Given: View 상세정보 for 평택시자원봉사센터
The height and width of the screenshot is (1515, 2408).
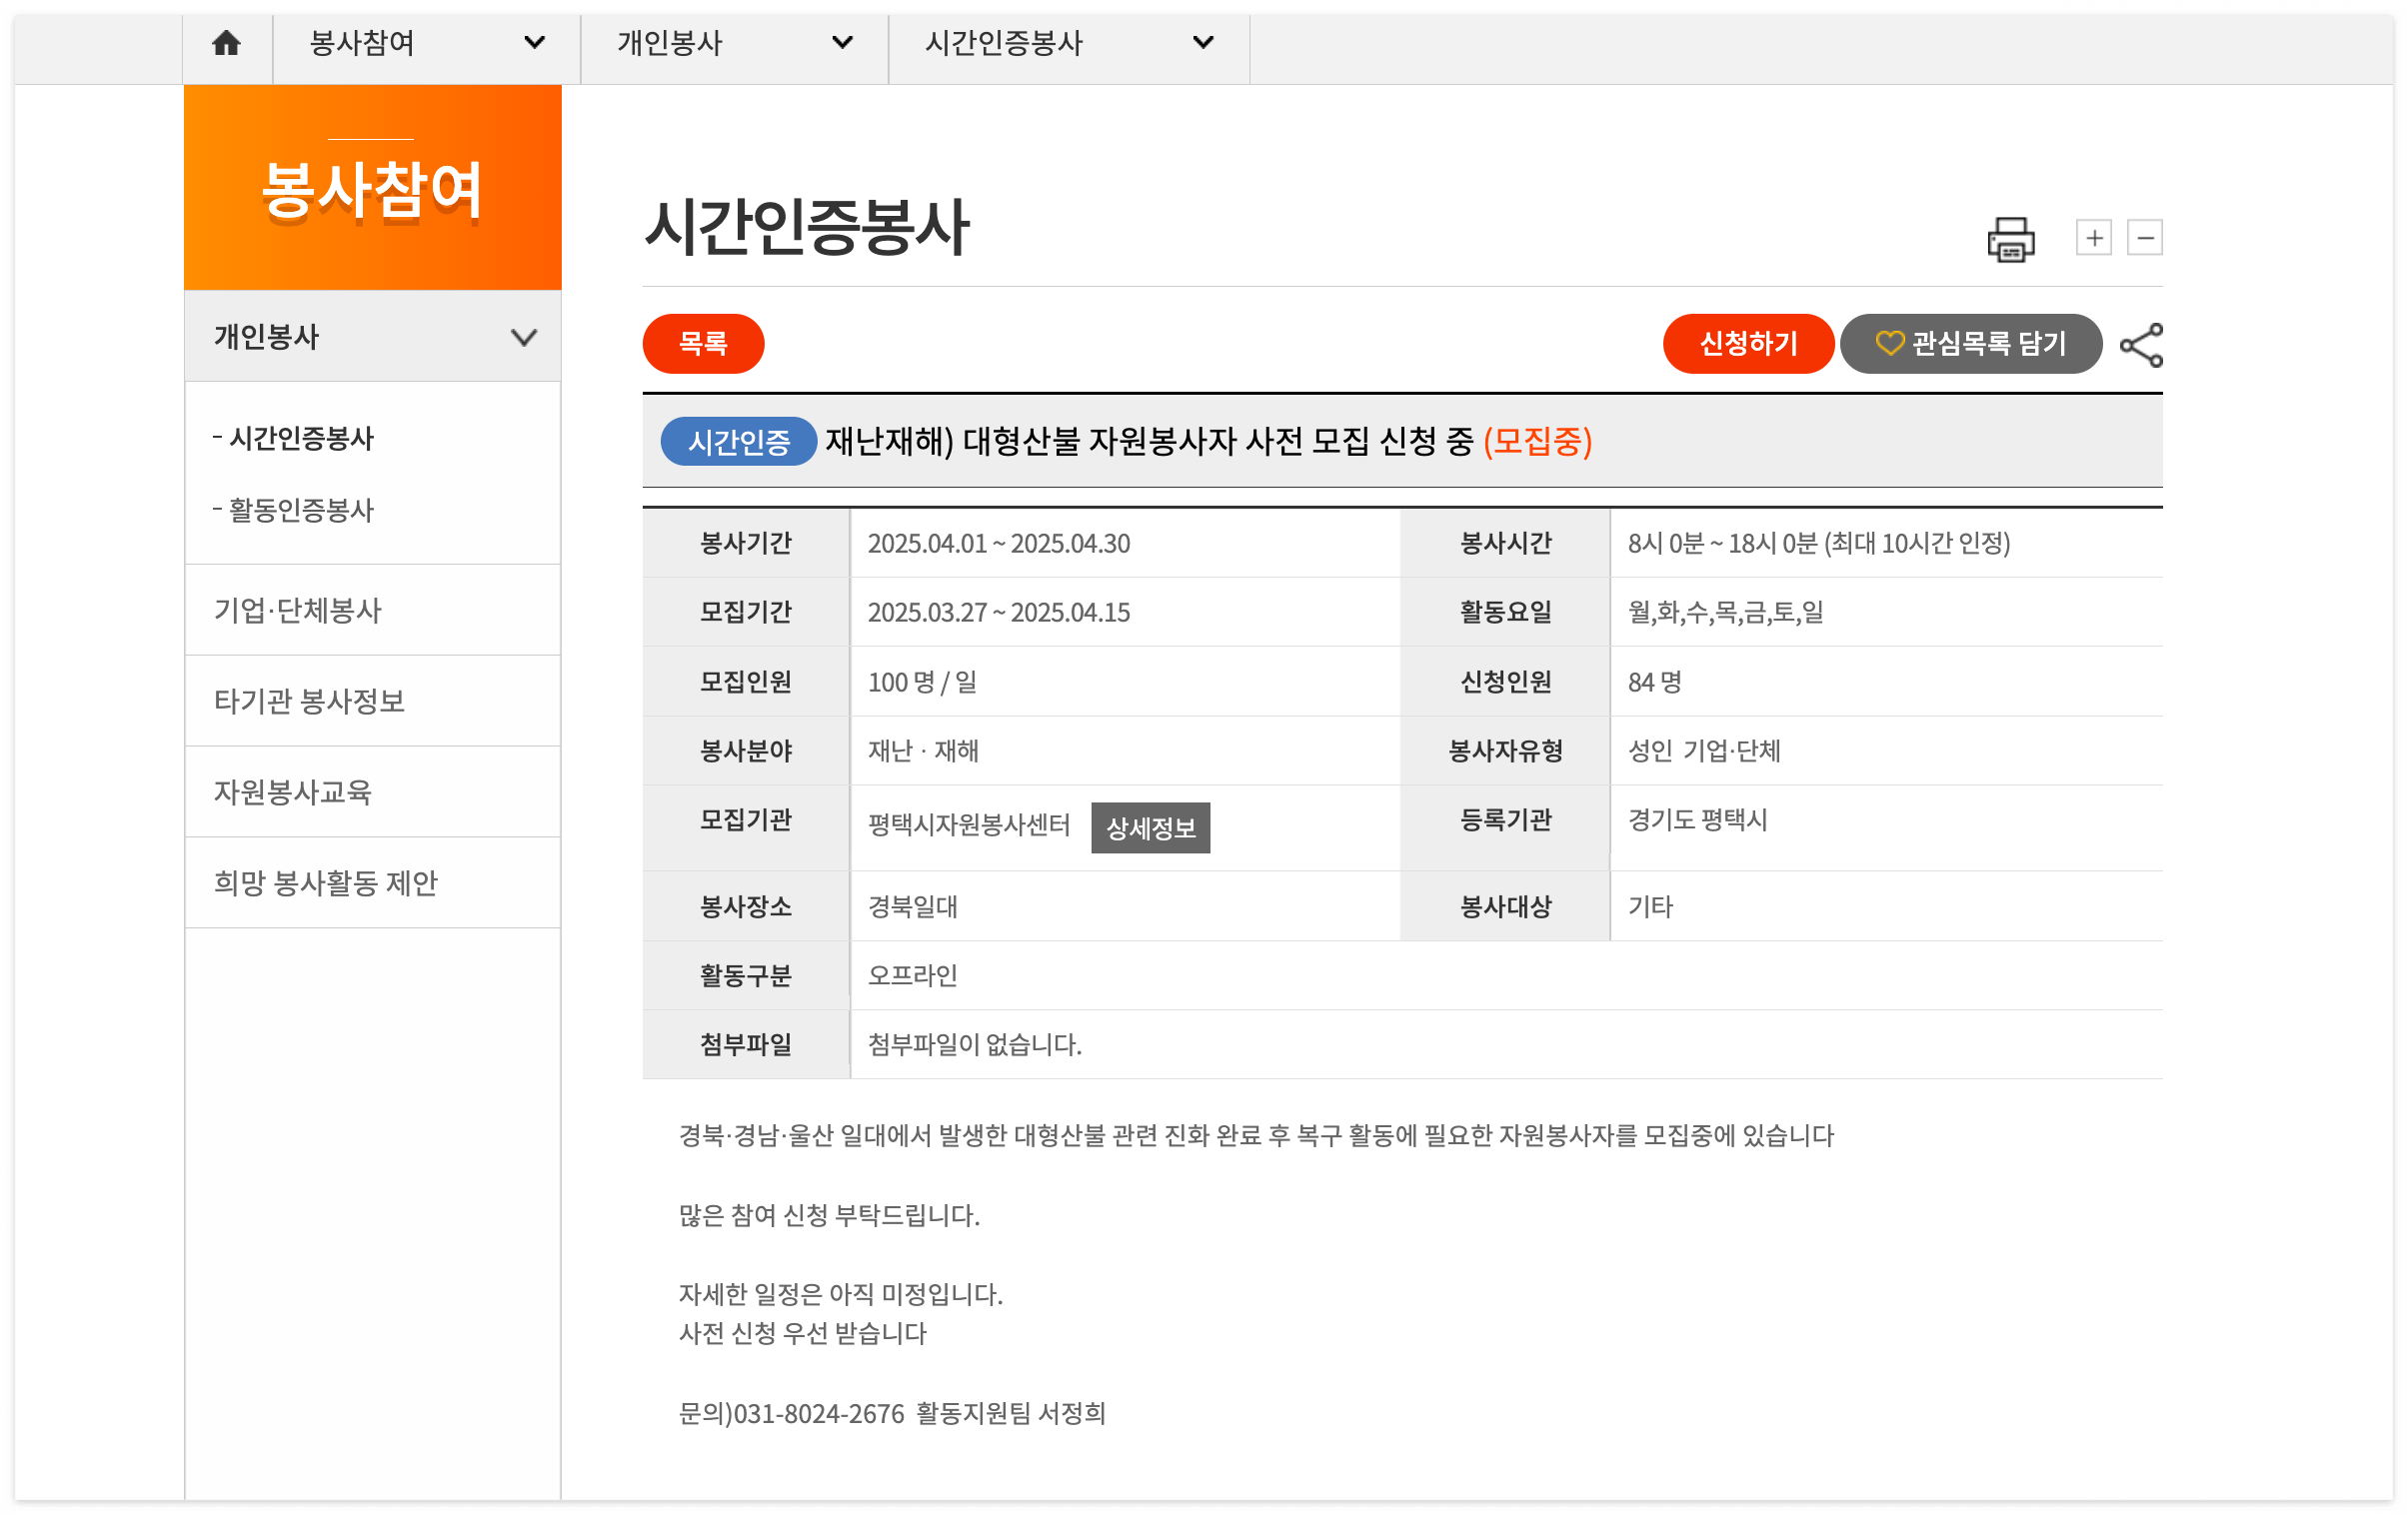Looking at the screenshot, I should [x=1151, y=827].
